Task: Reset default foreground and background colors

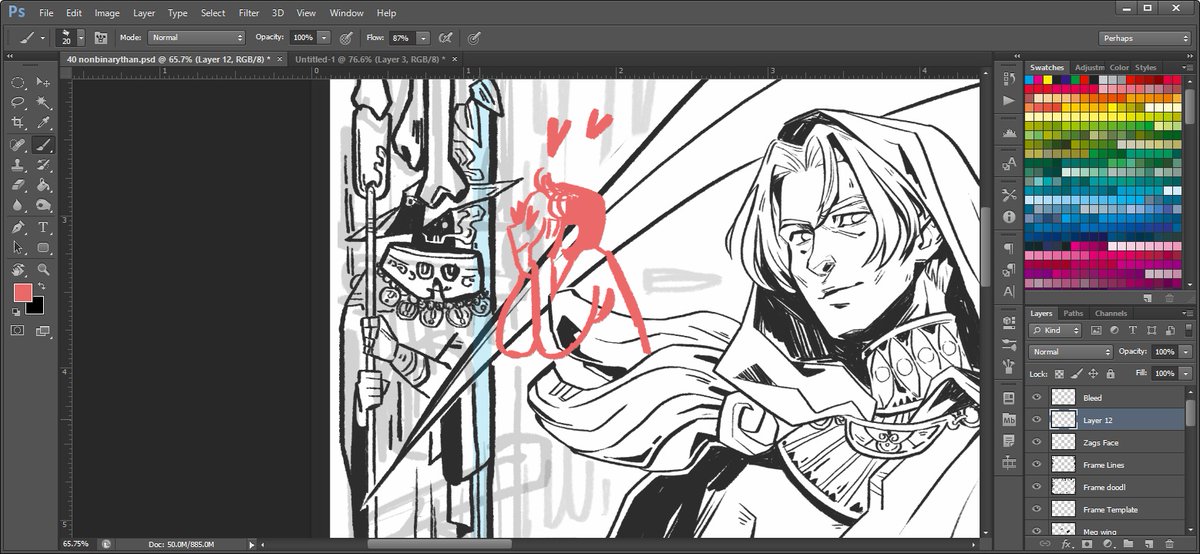Action: click(17, 311)
